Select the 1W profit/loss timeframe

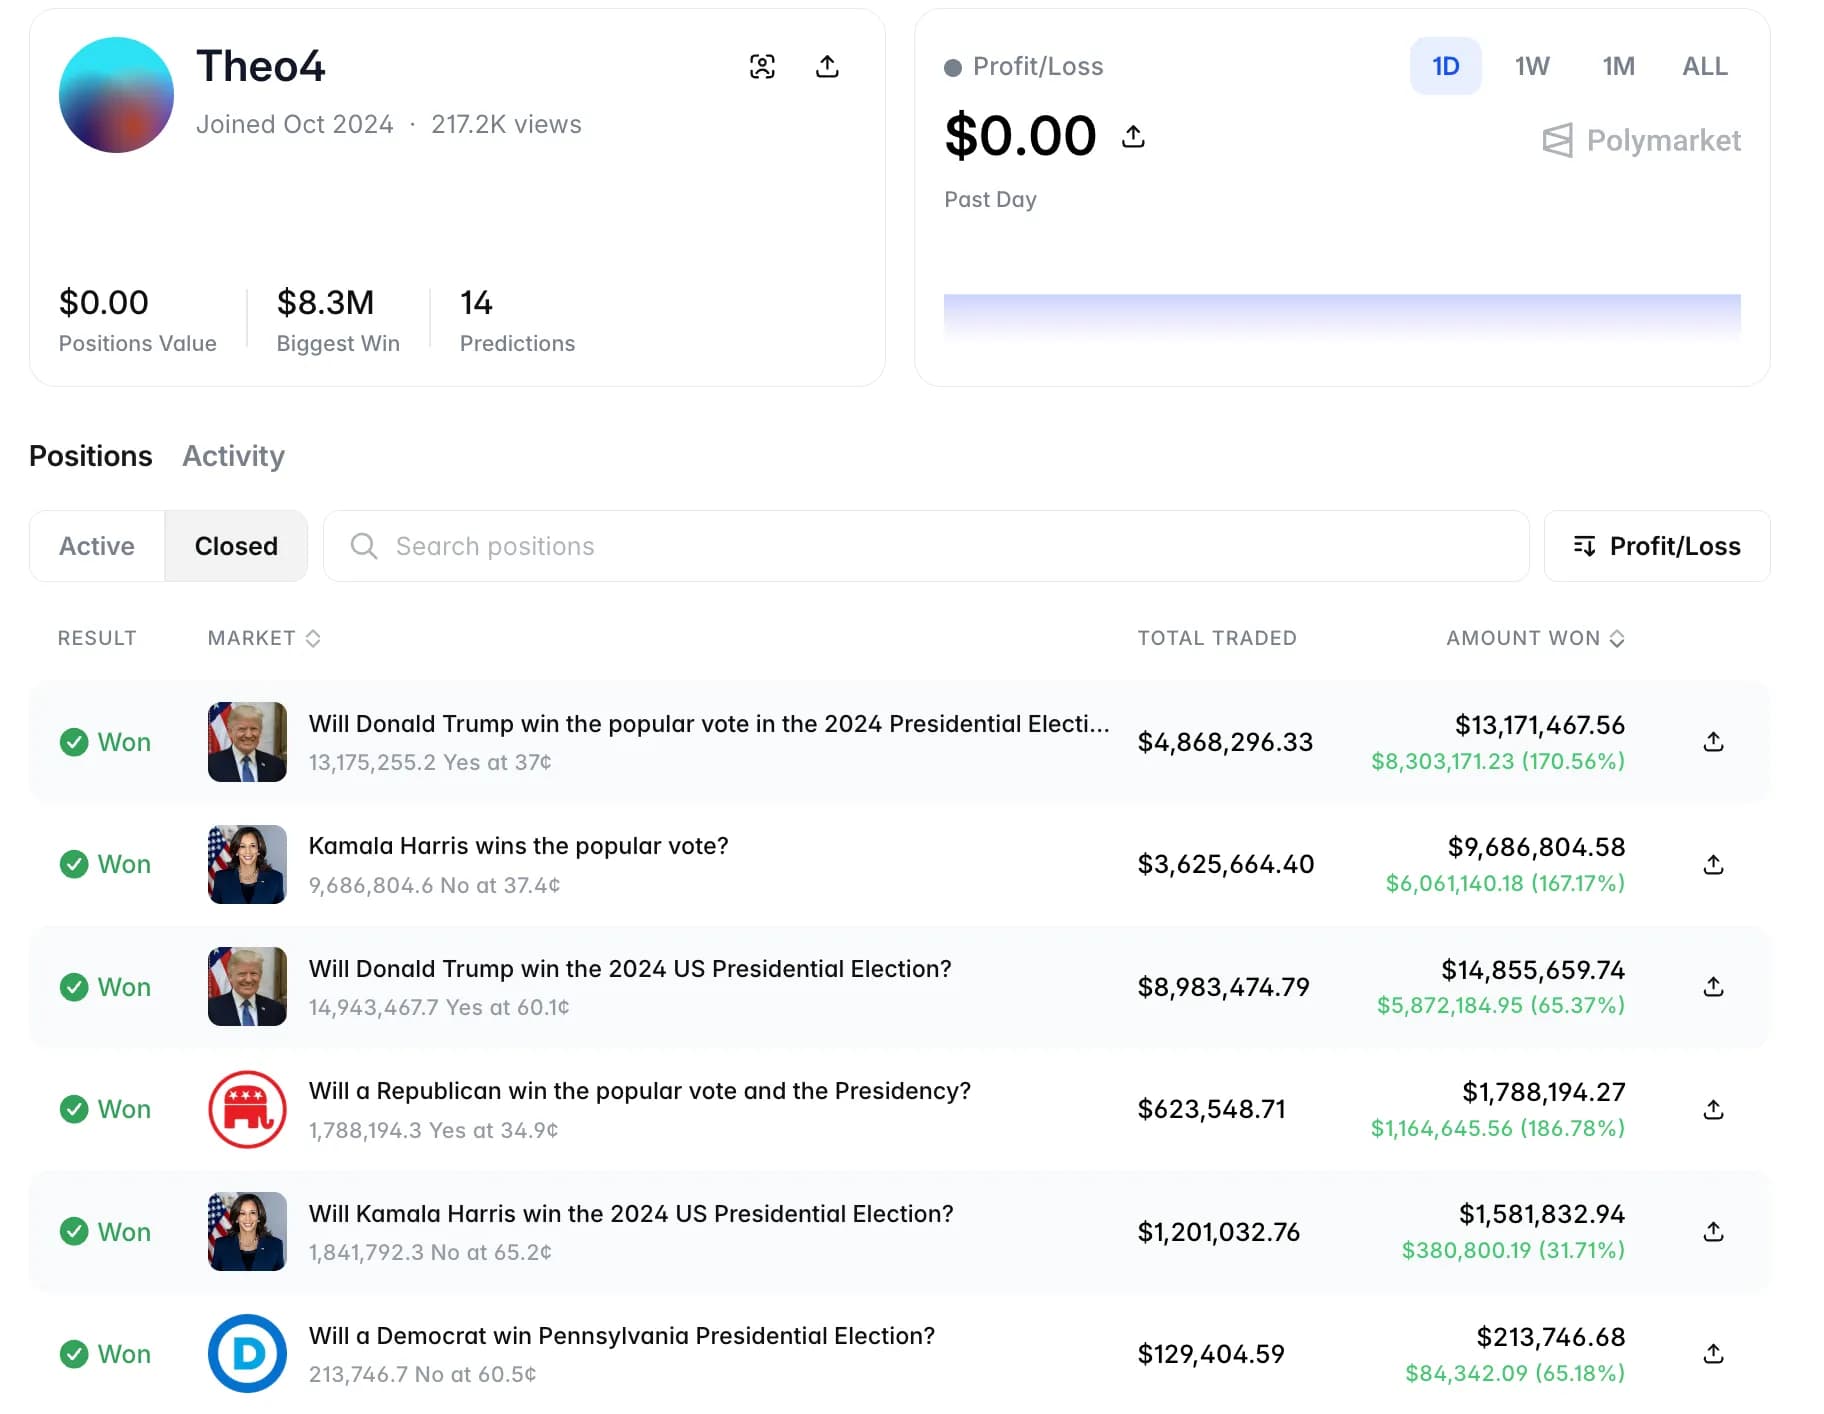coord(1531,66)
